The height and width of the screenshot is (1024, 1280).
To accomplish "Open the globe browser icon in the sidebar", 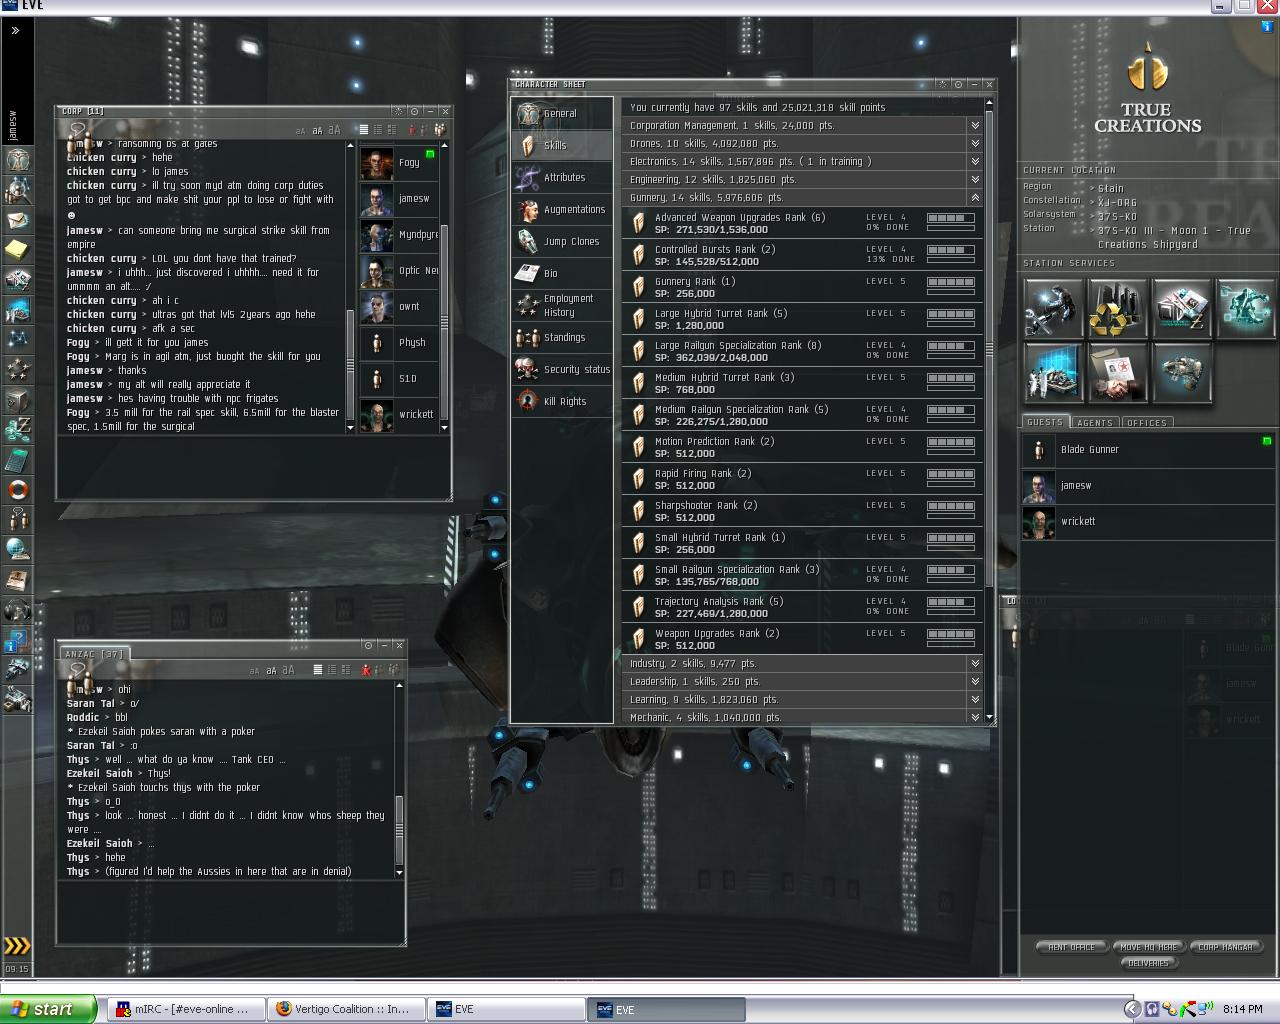I will 17,549.
